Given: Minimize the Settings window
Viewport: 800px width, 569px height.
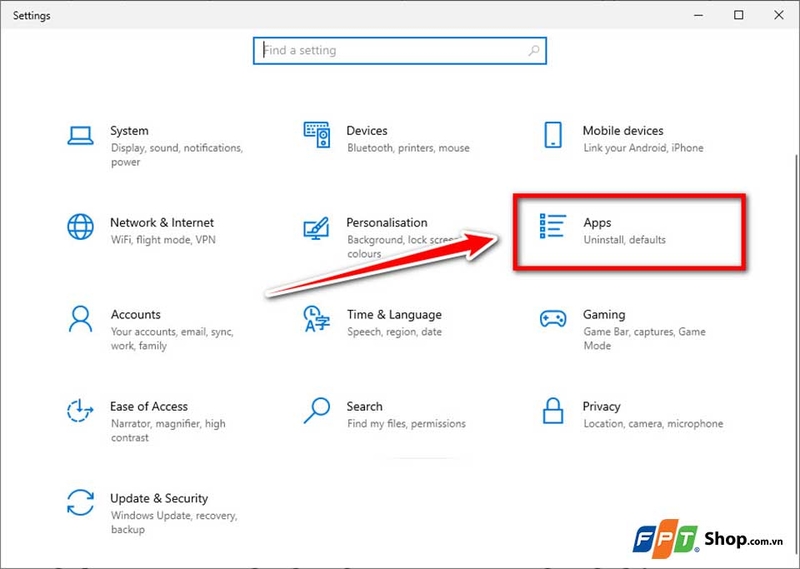Looking at the screenshot, I should tap(698, 15).
